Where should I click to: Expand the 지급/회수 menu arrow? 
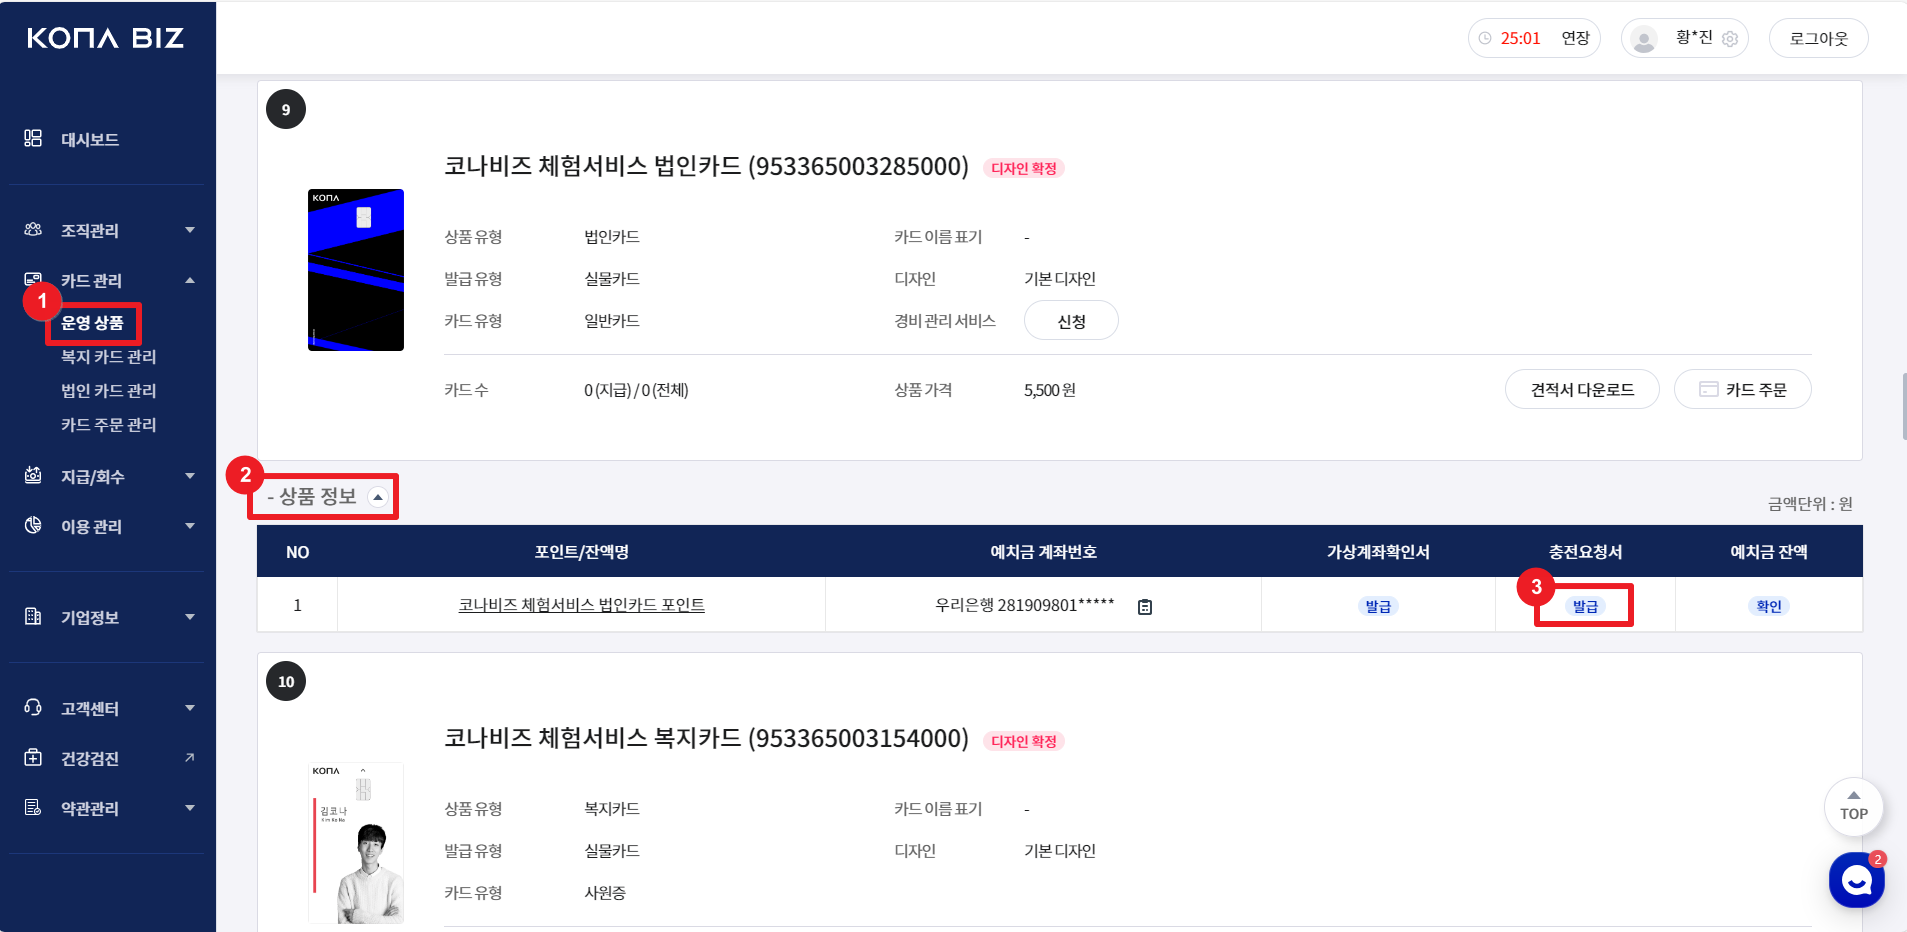click(190, 476)
